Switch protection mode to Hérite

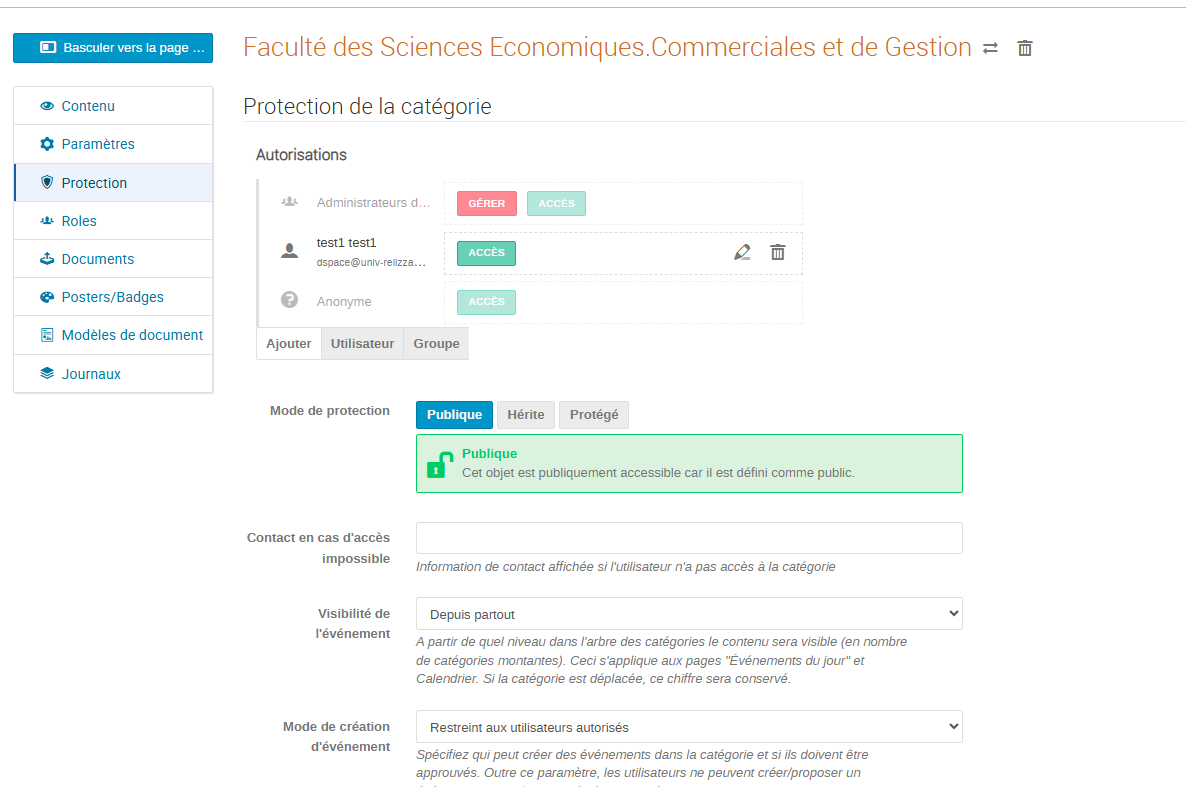point(525,415)
